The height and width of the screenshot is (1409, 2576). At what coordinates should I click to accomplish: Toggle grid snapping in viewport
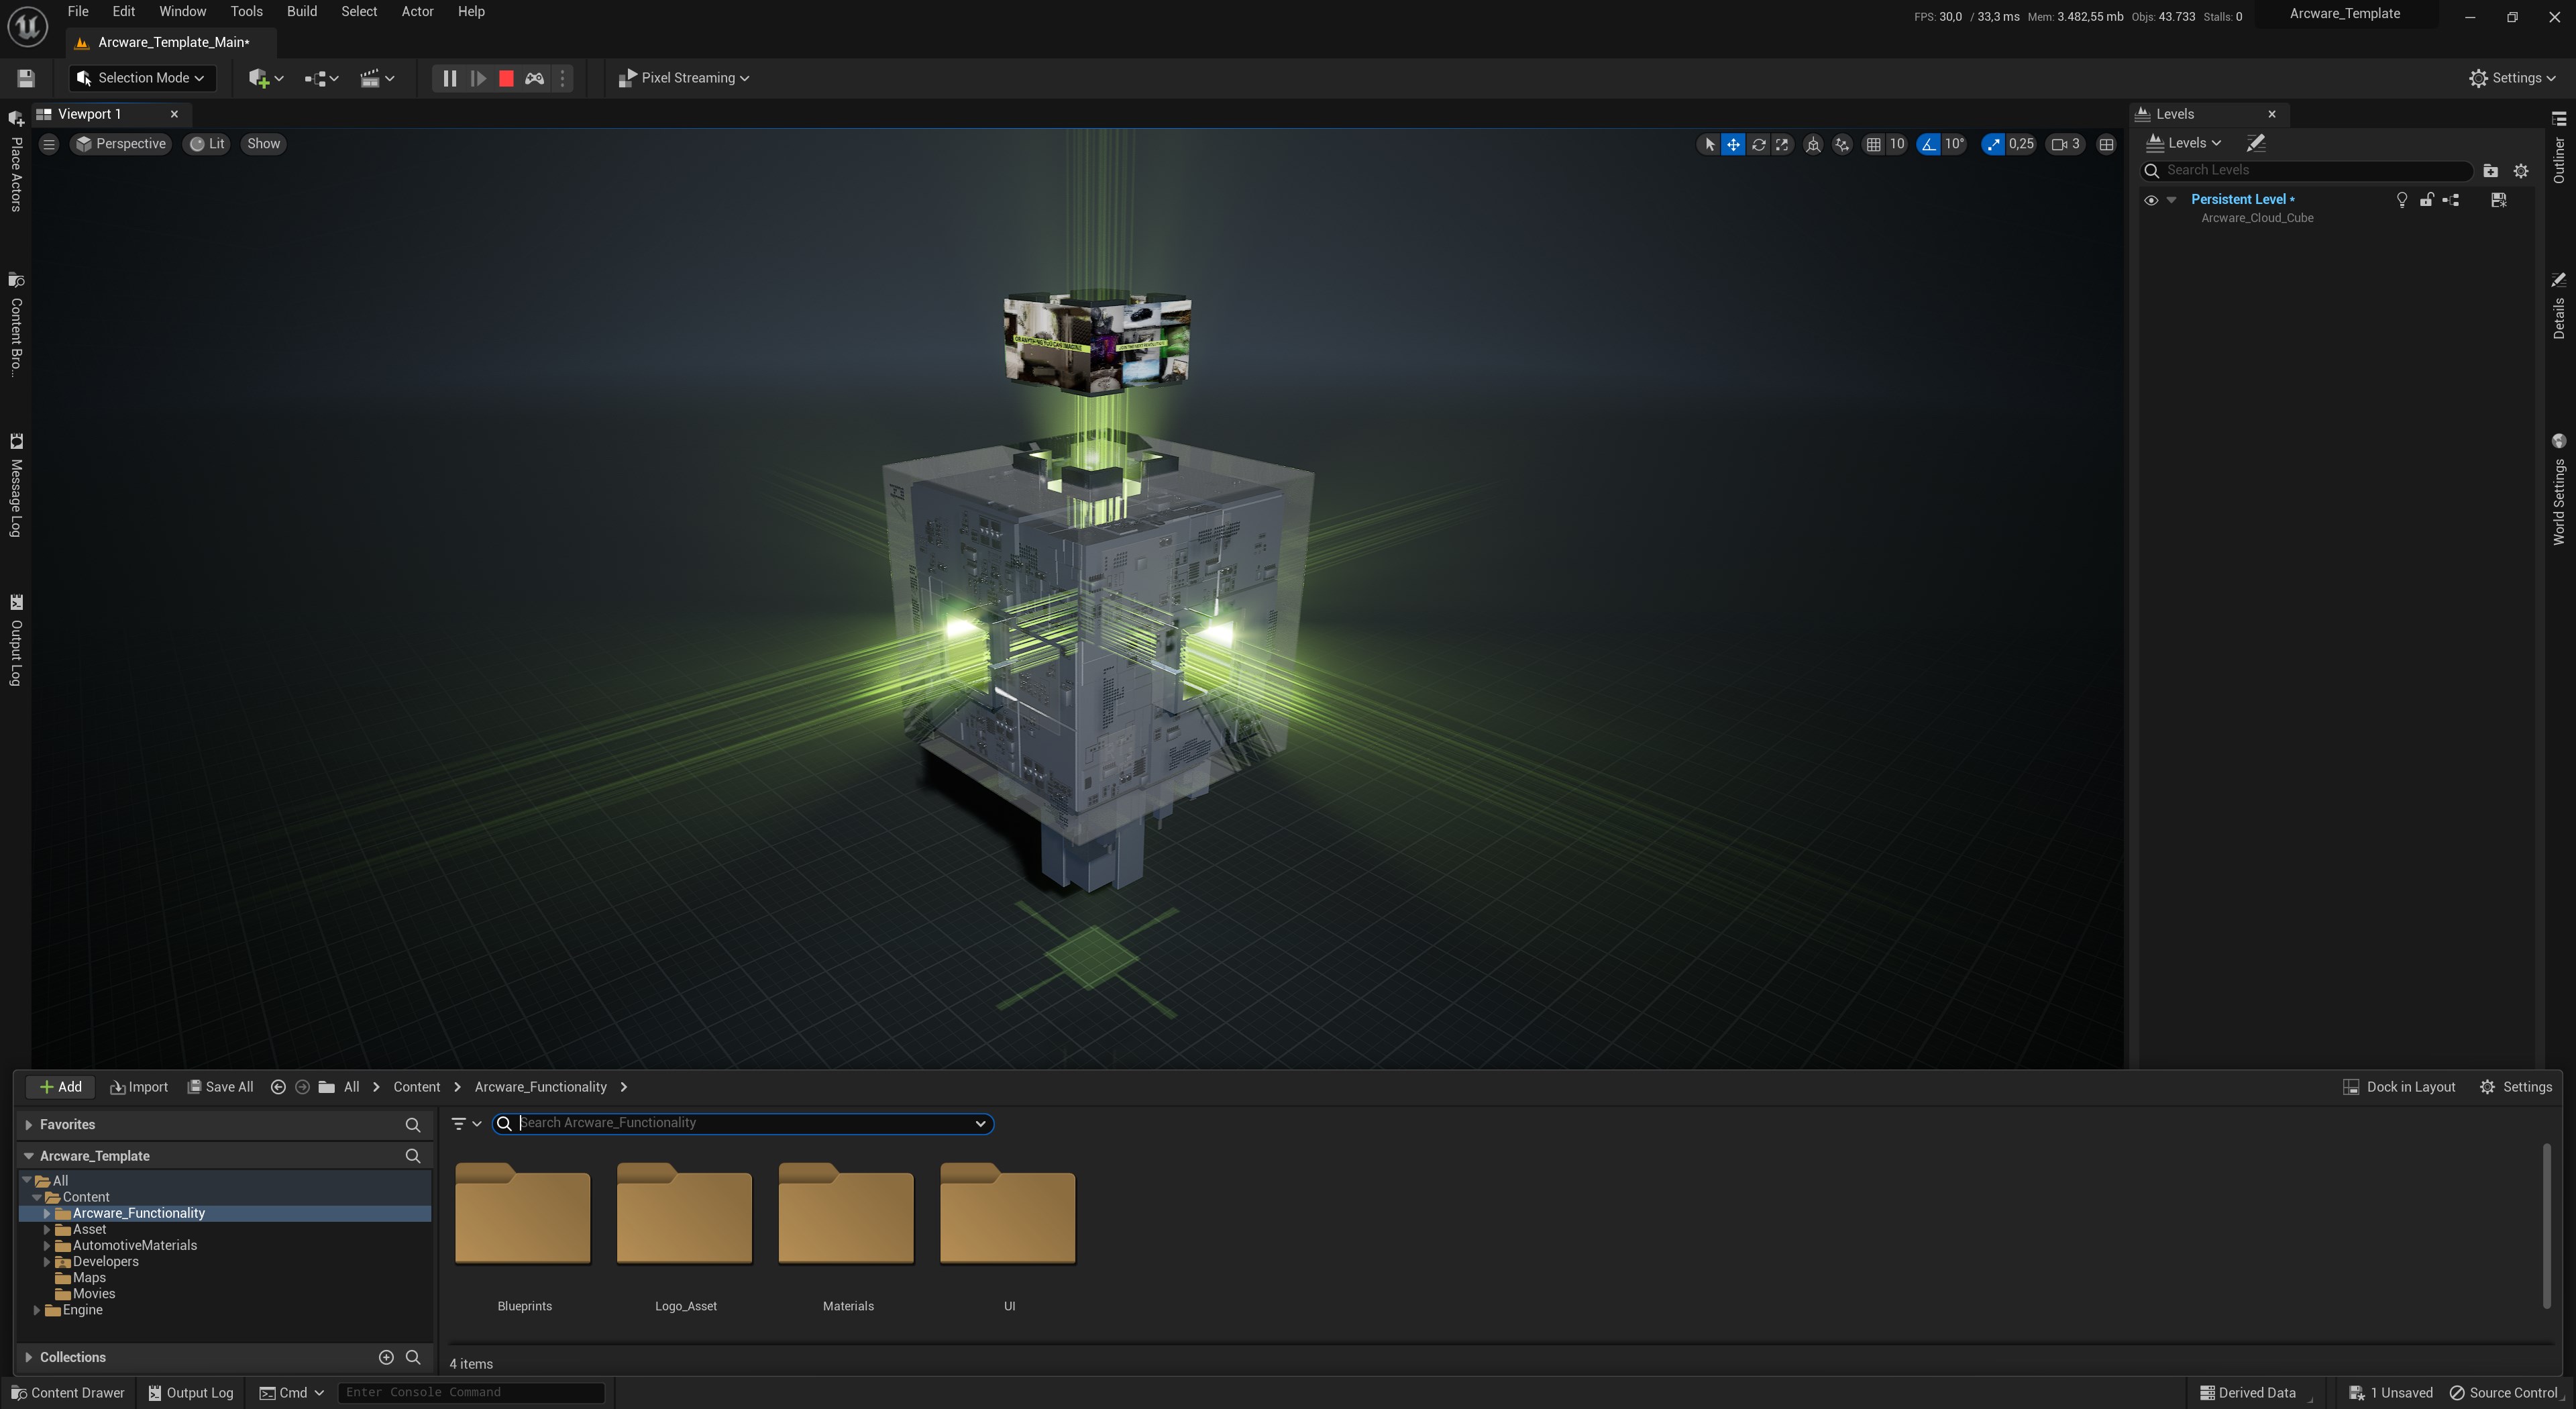click(x=1873, y=144)
